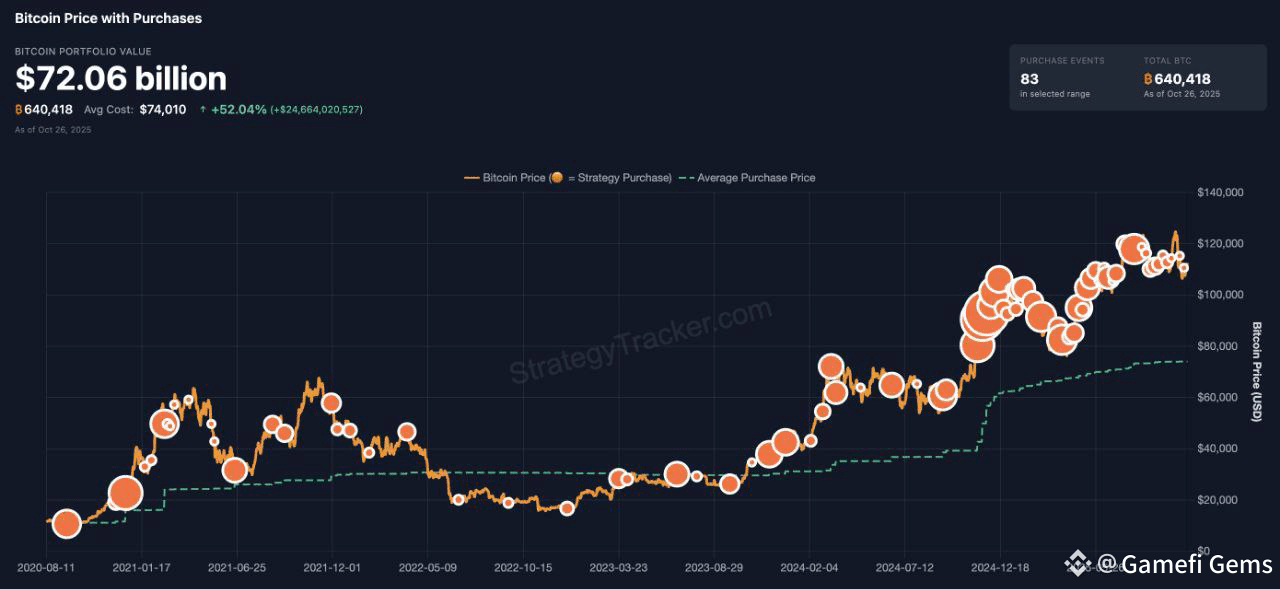The width and height of the screenshot is (1280, 589).
Task: Click the '2021-12-01' x-axis date
Action: point(332,567)
